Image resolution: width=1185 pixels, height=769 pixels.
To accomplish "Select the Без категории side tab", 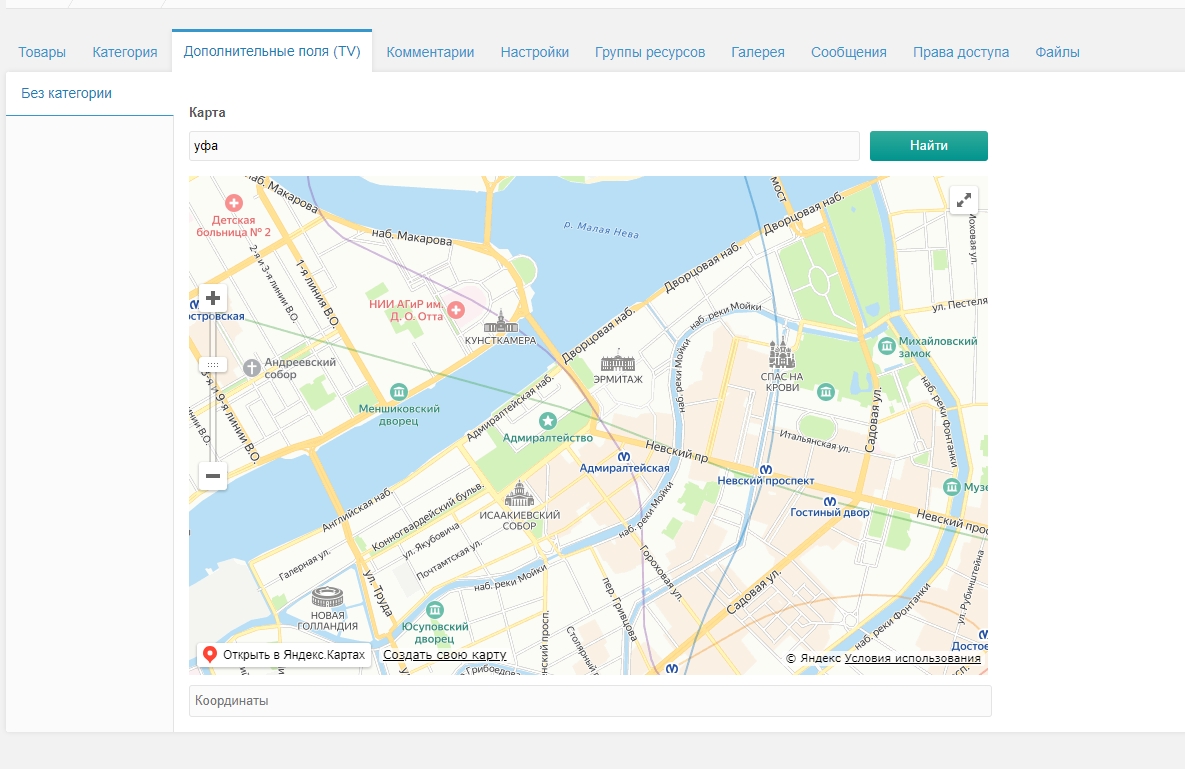I will coord(66,93).
